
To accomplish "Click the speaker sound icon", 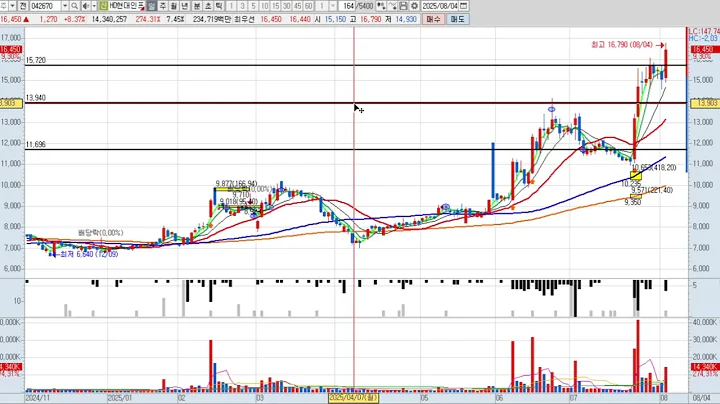I will [x=86, y=6].
